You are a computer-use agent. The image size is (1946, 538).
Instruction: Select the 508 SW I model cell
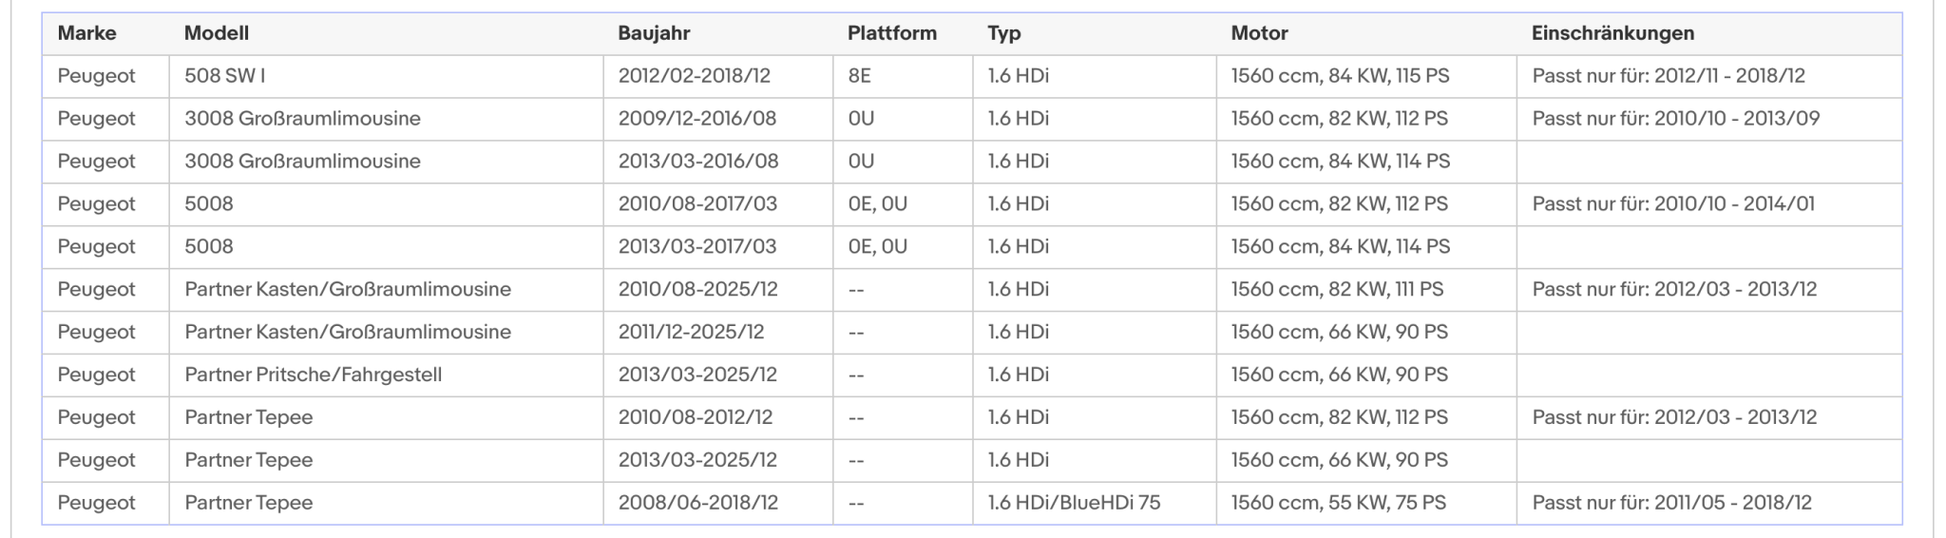point(225,76)
